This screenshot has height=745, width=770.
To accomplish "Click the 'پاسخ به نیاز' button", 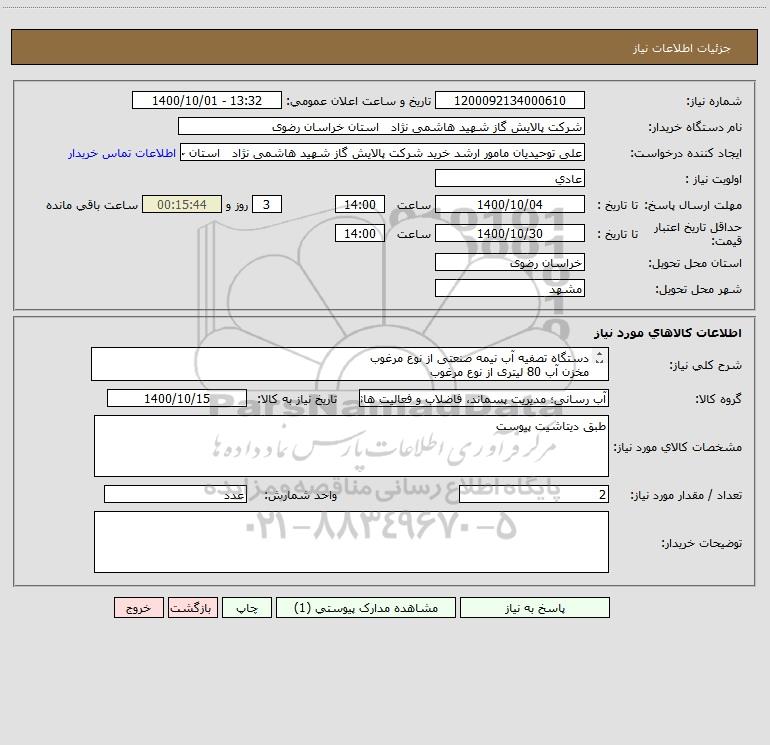I will 535,607.
